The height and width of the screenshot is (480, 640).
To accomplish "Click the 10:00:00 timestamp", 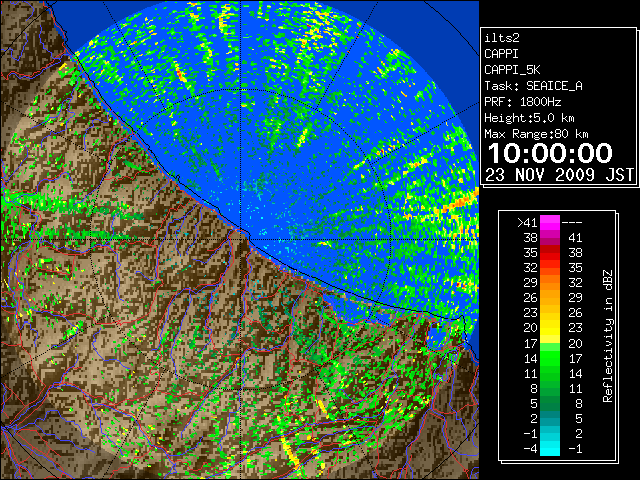I will tap(550, 153).
